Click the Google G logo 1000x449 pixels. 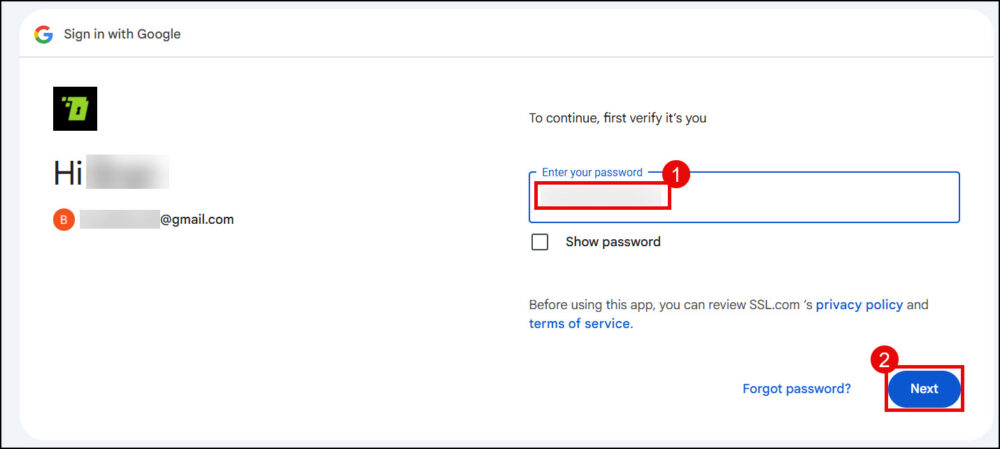[43, 34]
